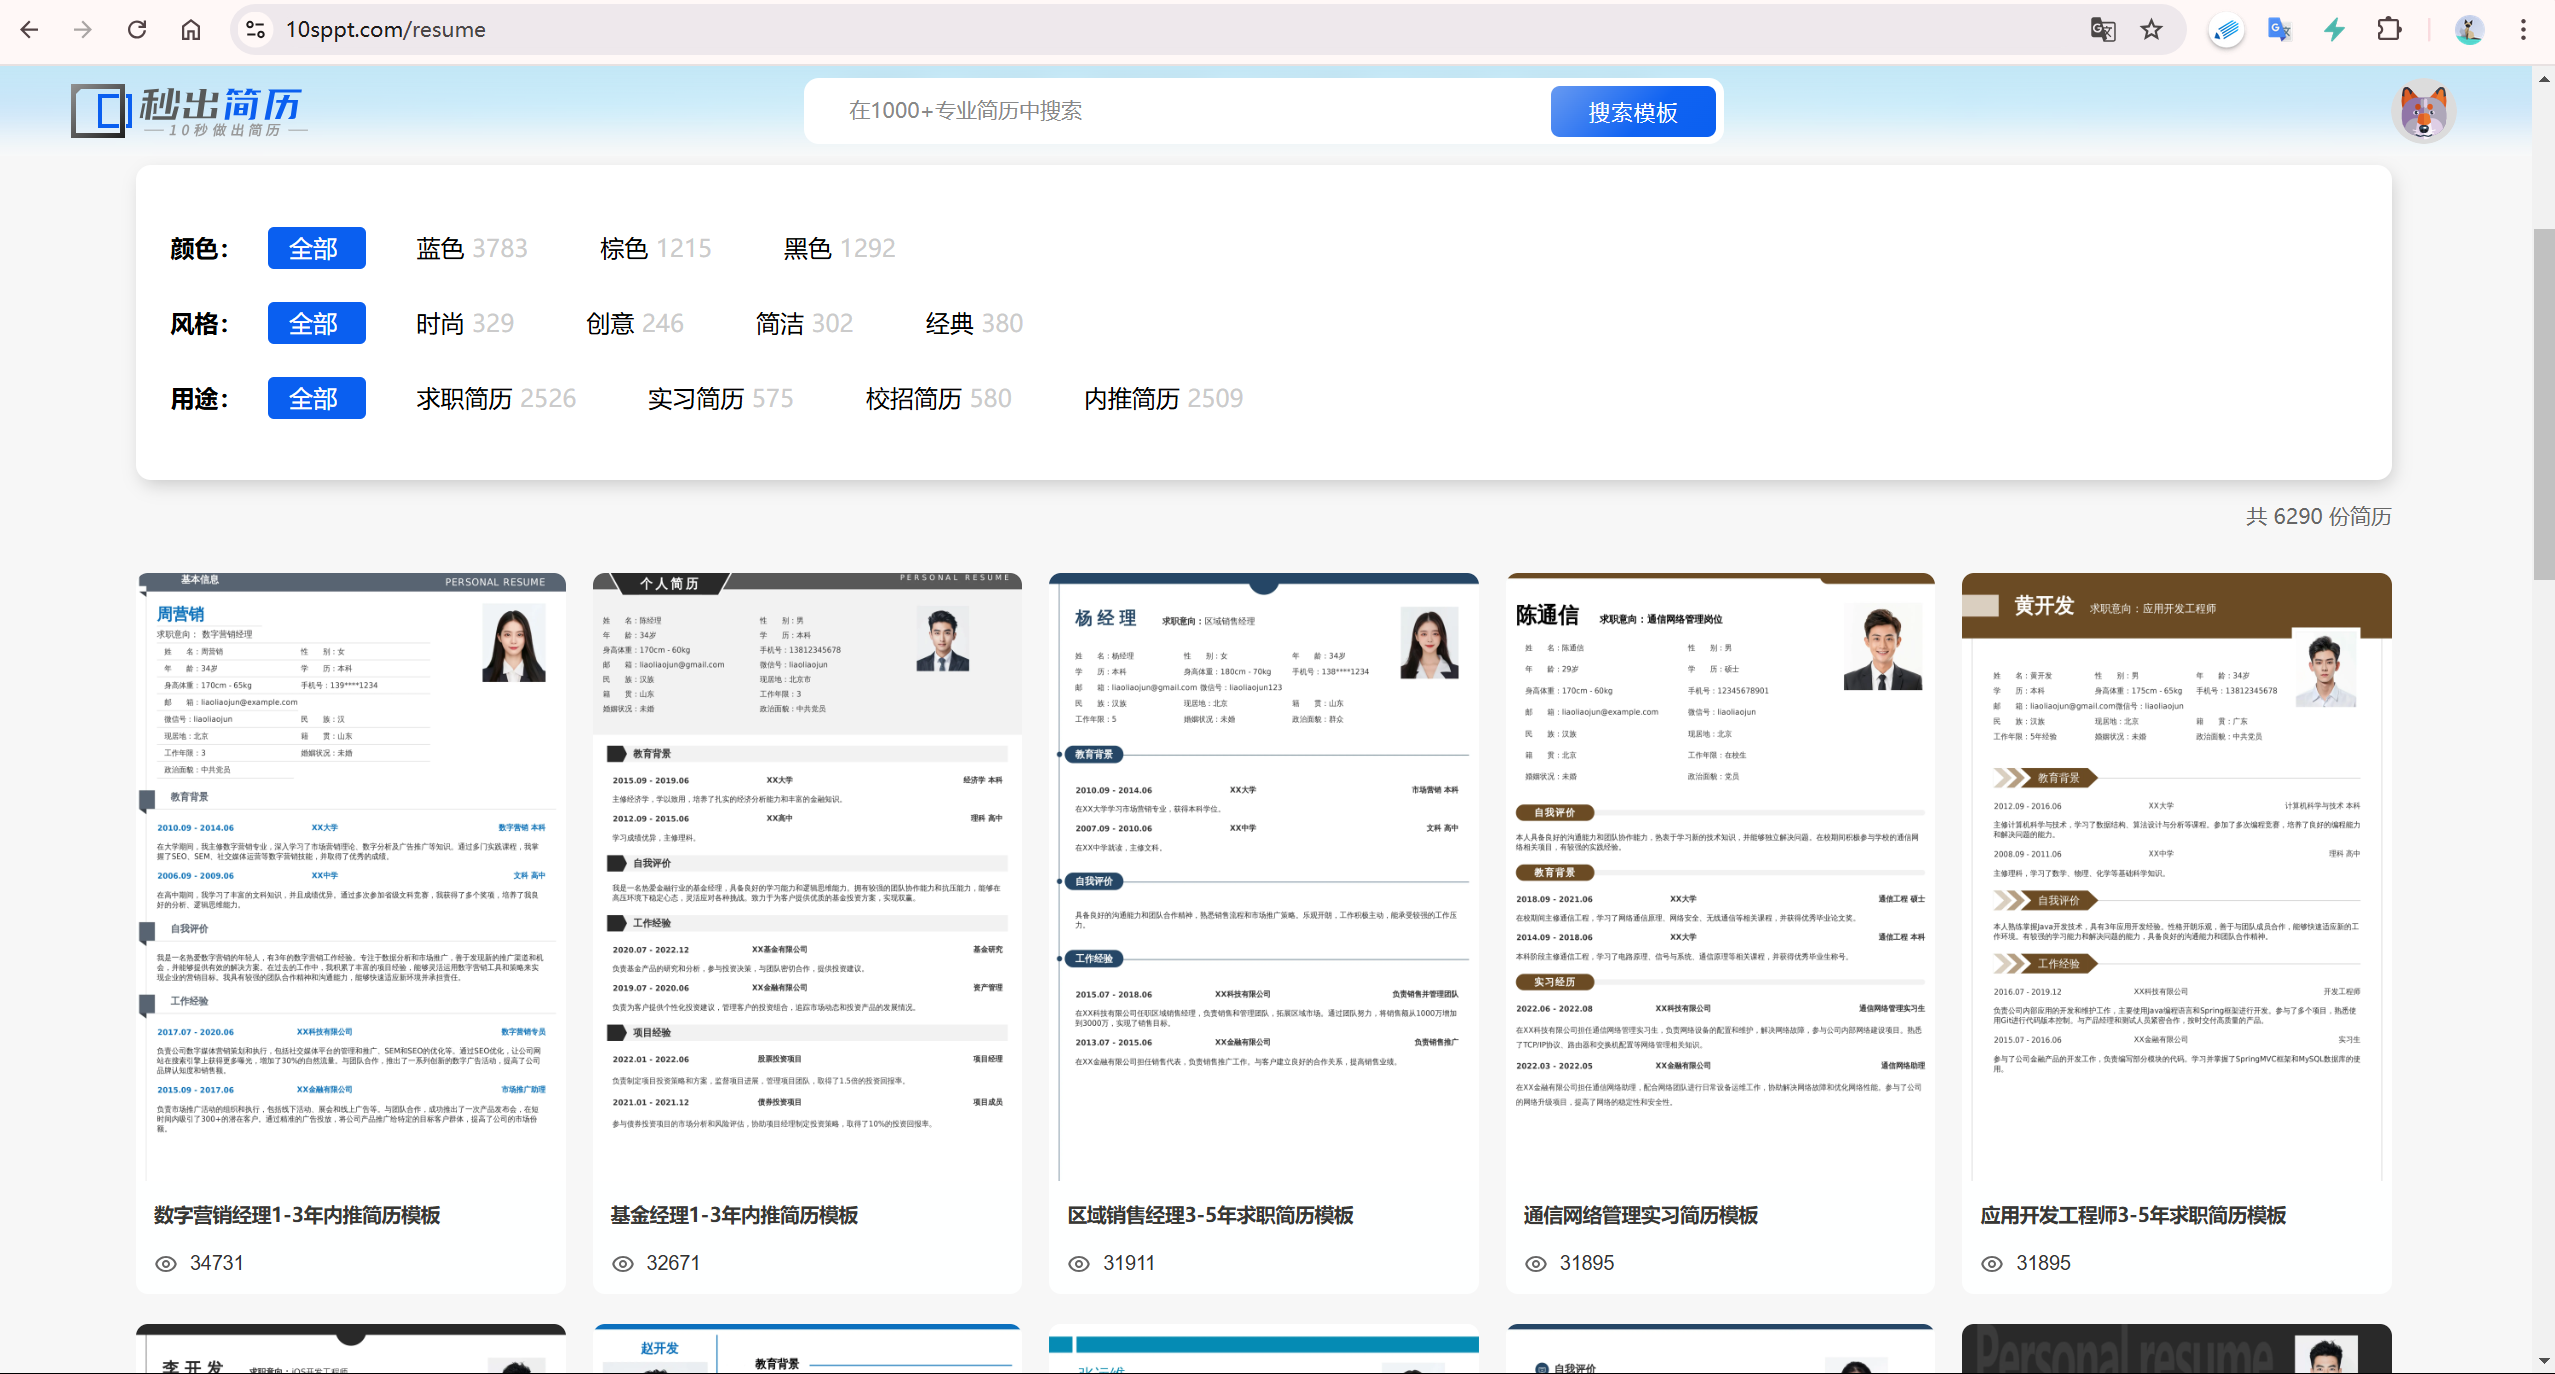Open the Google Translate extension icon
The width and height of the screenshot is (2555, 1374).
(x=2280, y=30)
